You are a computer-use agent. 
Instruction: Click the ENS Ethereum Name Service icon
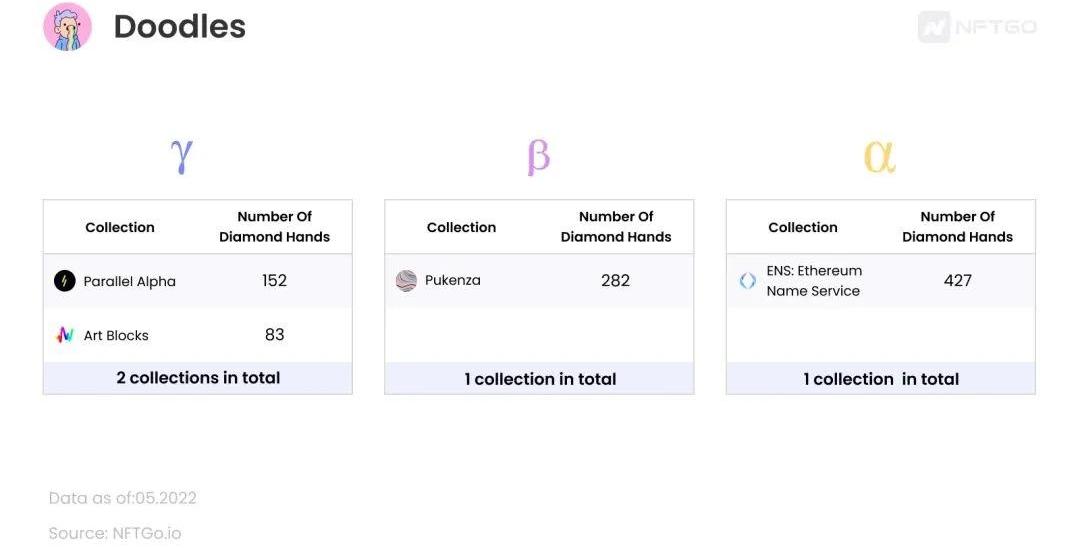click(748, 281)
